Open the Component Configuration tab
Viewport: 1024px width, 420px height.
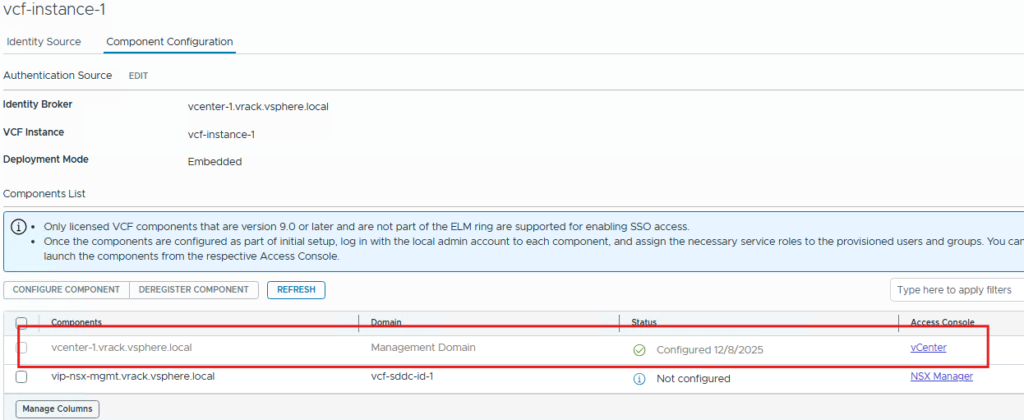tap(169, 42)
